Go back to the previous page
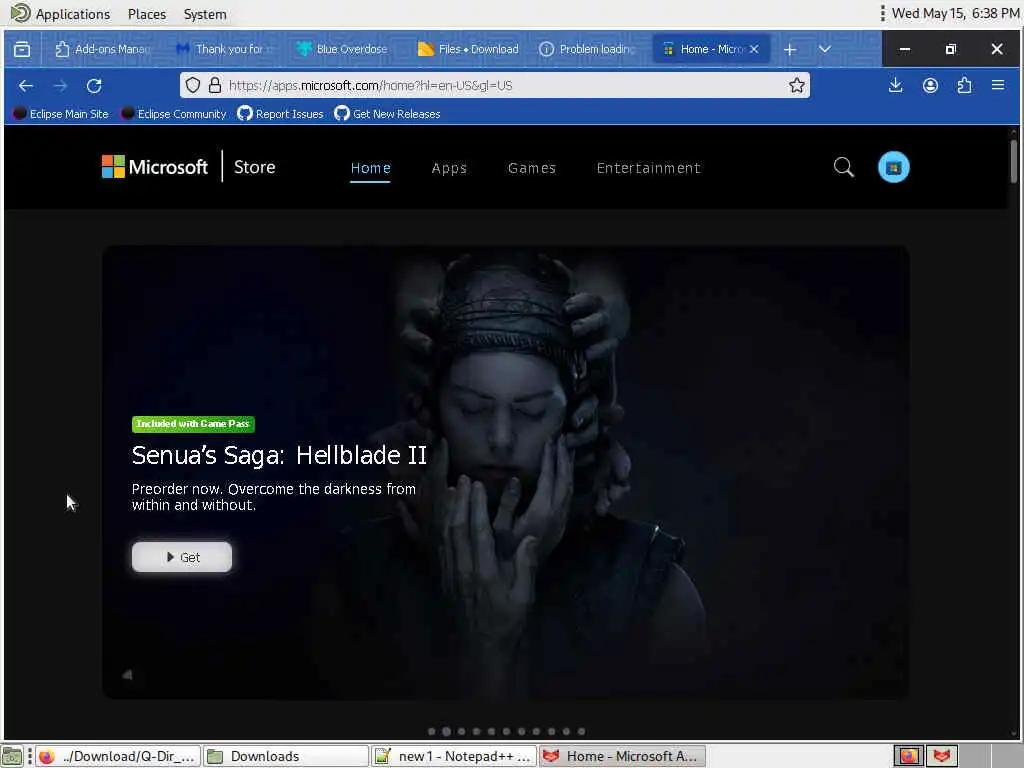Image resolution: width=1024 pixels, height=768 pixels. point(26,86)
